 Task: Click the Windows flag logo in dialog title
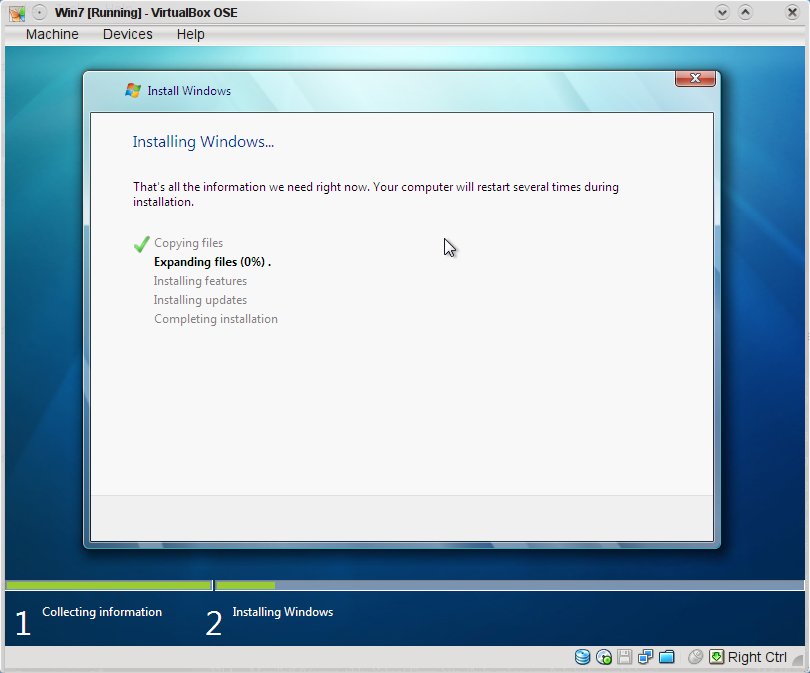(133, 90)
